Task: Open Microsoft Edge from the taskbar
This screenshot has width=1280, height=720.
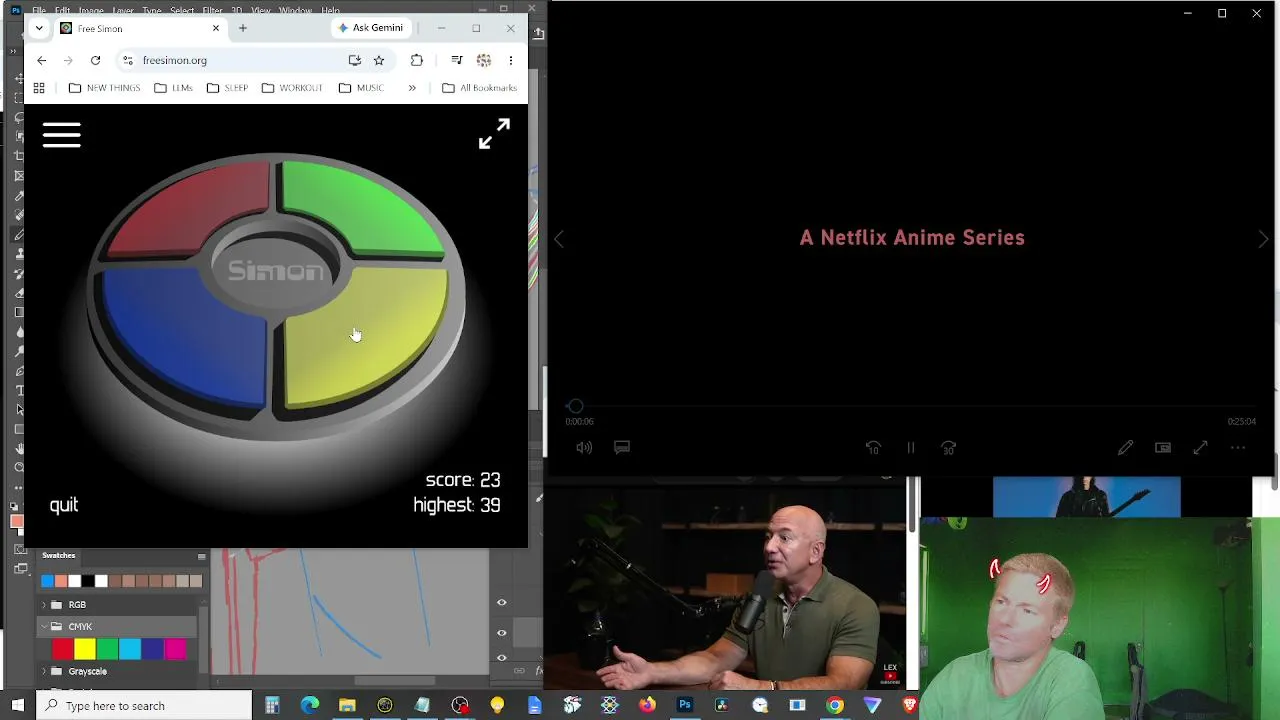Action: (310, 705)
